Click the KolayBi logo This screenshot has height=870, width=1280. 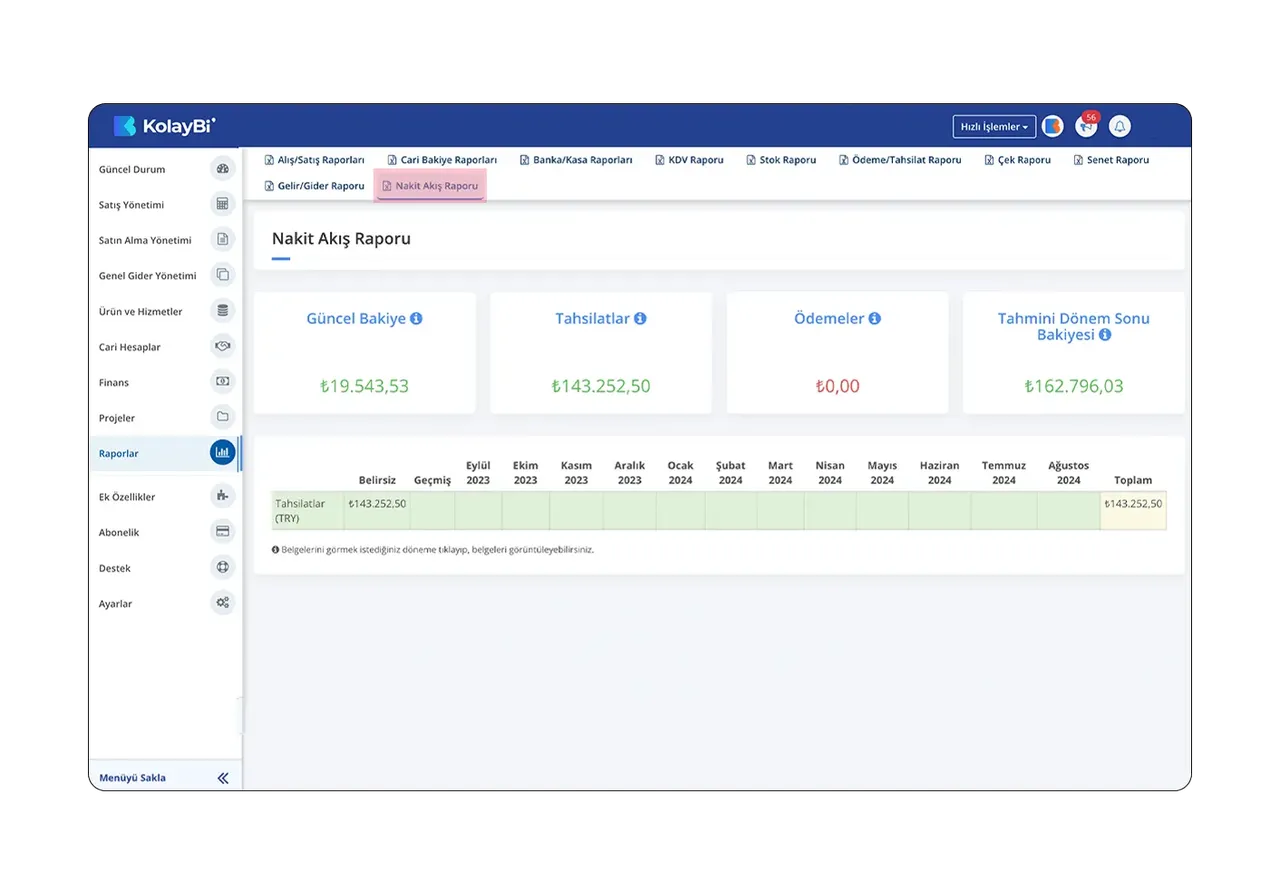(164, 126)
